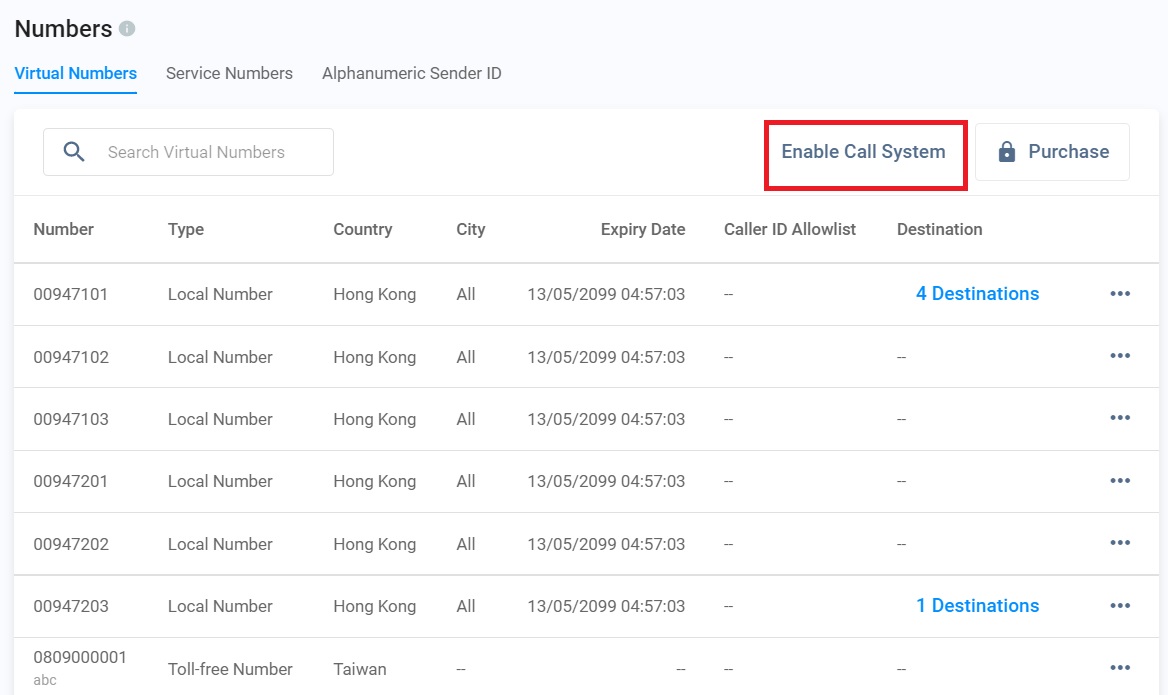Viewport: 1168px width, 695px height.
Task: Open more options for number 00947202
Action: coord(1120,543)
